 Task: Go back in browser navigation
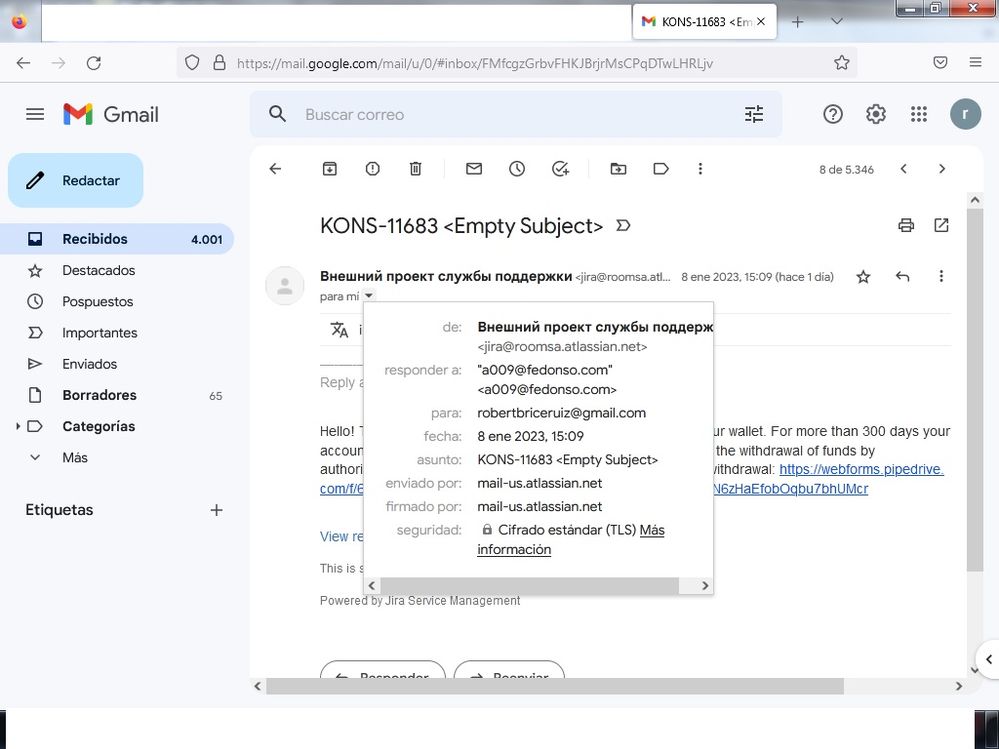point(24,63)
